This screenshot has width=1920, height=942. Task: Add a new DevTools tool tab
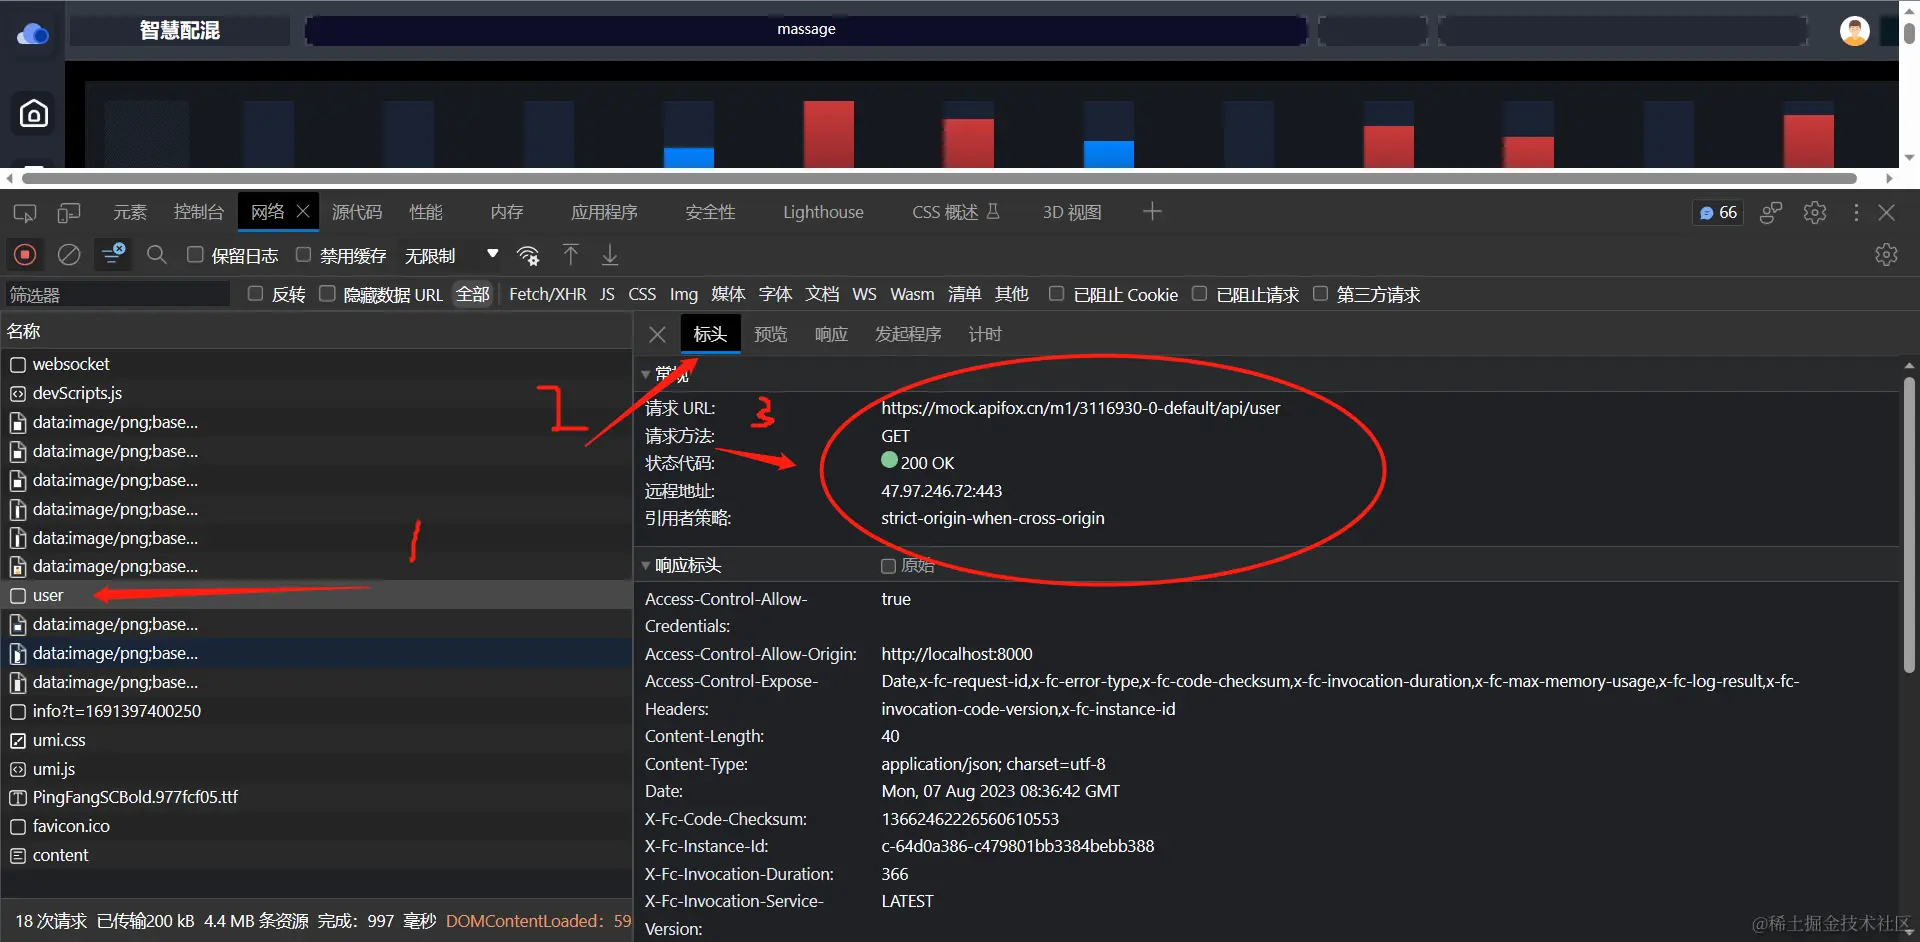click(x=1152, y=212)
